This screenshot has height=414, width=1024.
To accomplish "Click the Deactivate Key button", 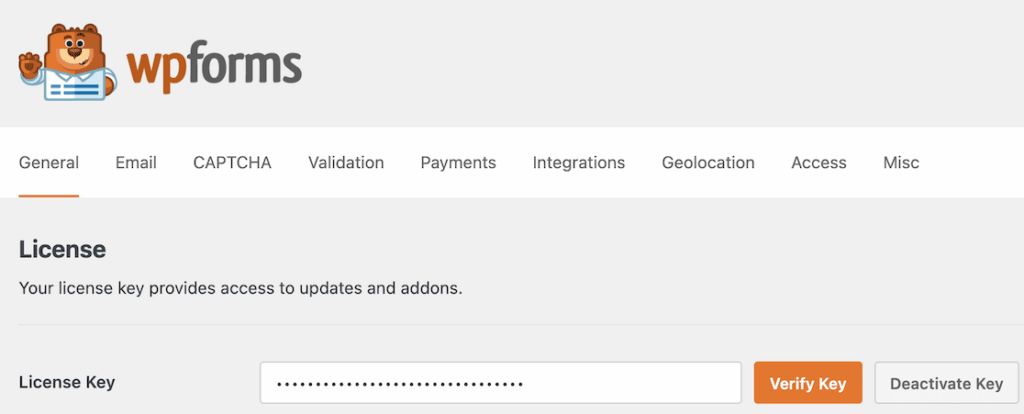I will (946, 383).
